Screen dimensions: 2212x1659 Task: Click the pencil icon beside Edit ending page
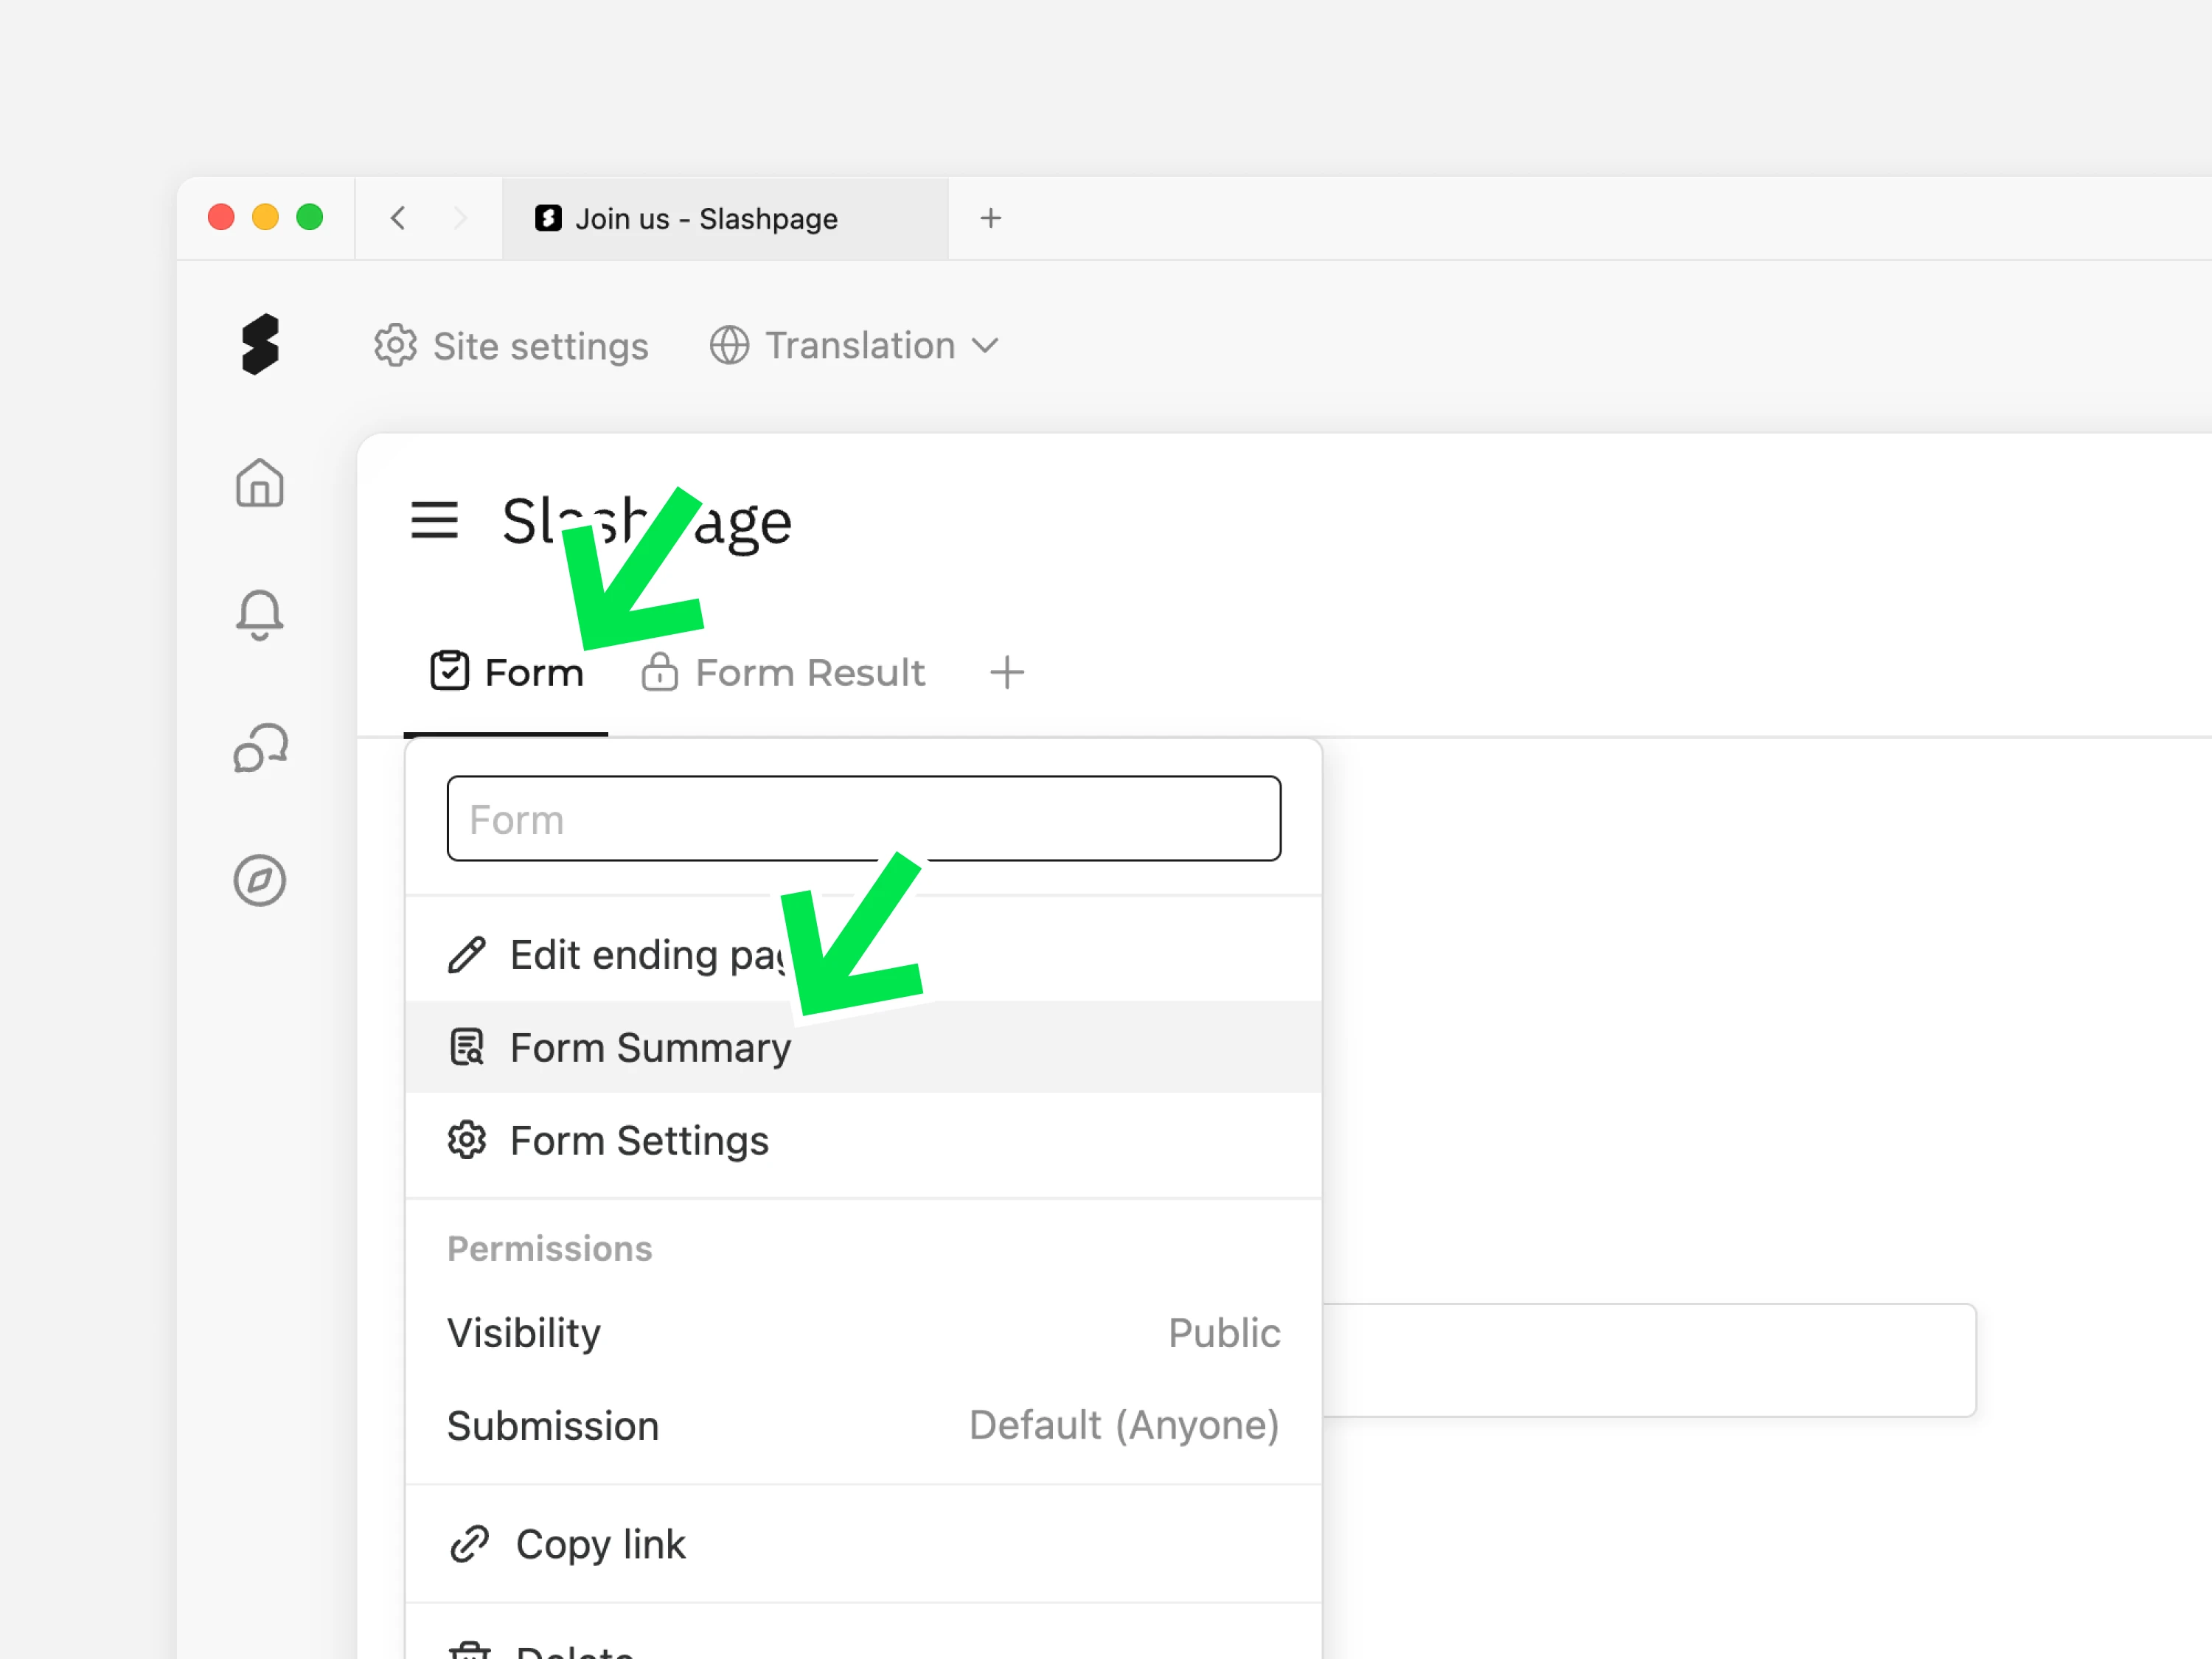(467, 955)
